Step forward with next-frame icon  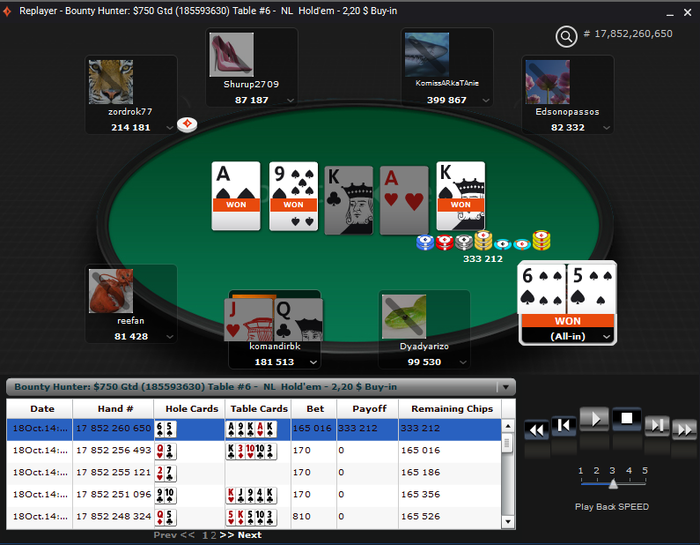tap(657, 425)
